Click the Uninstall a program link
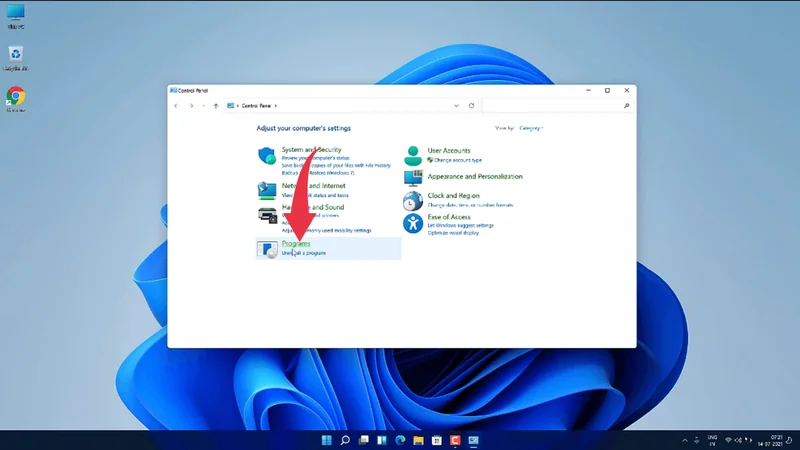 click(x=304, y=253)
